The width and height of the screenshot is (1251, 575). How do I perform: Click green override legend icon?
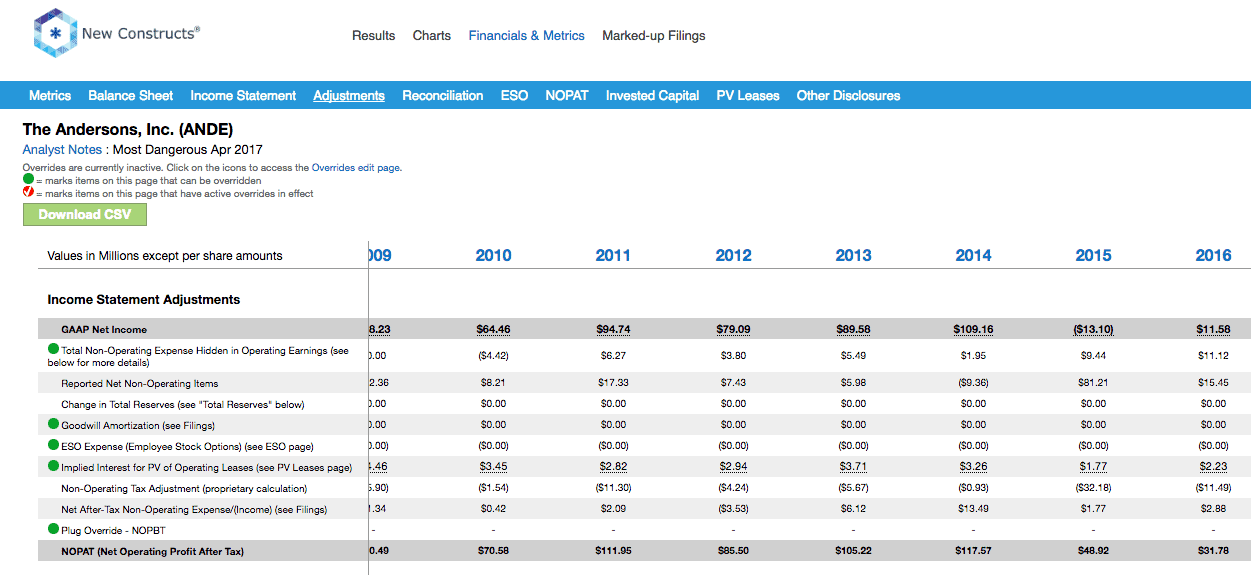click(x=29, y=181)
